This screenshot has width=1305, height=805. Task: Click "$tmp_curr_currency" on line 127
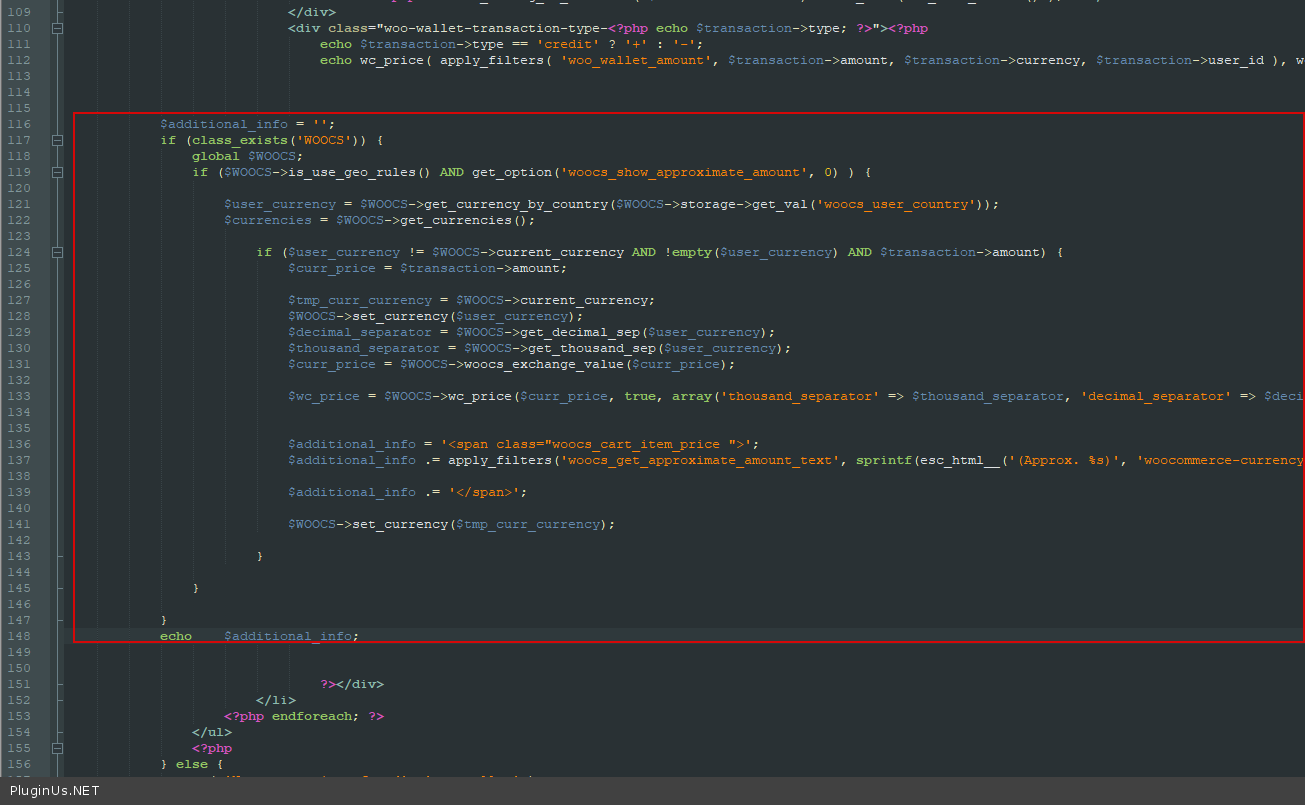tap(360, 300)
